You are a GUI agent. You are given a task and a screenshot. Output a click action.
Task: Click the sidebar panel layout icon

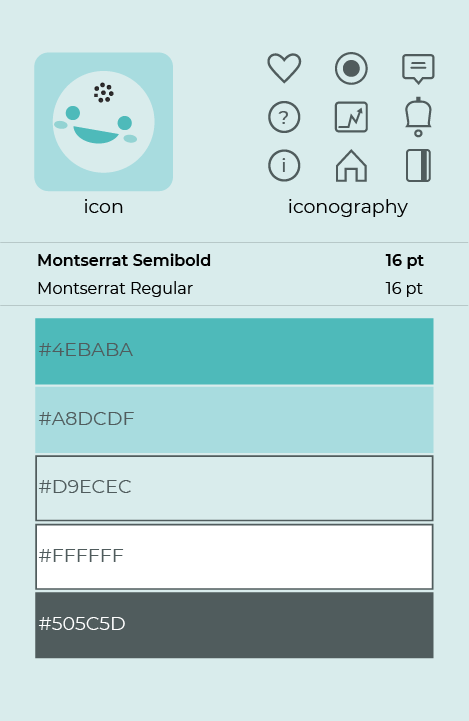418,166
